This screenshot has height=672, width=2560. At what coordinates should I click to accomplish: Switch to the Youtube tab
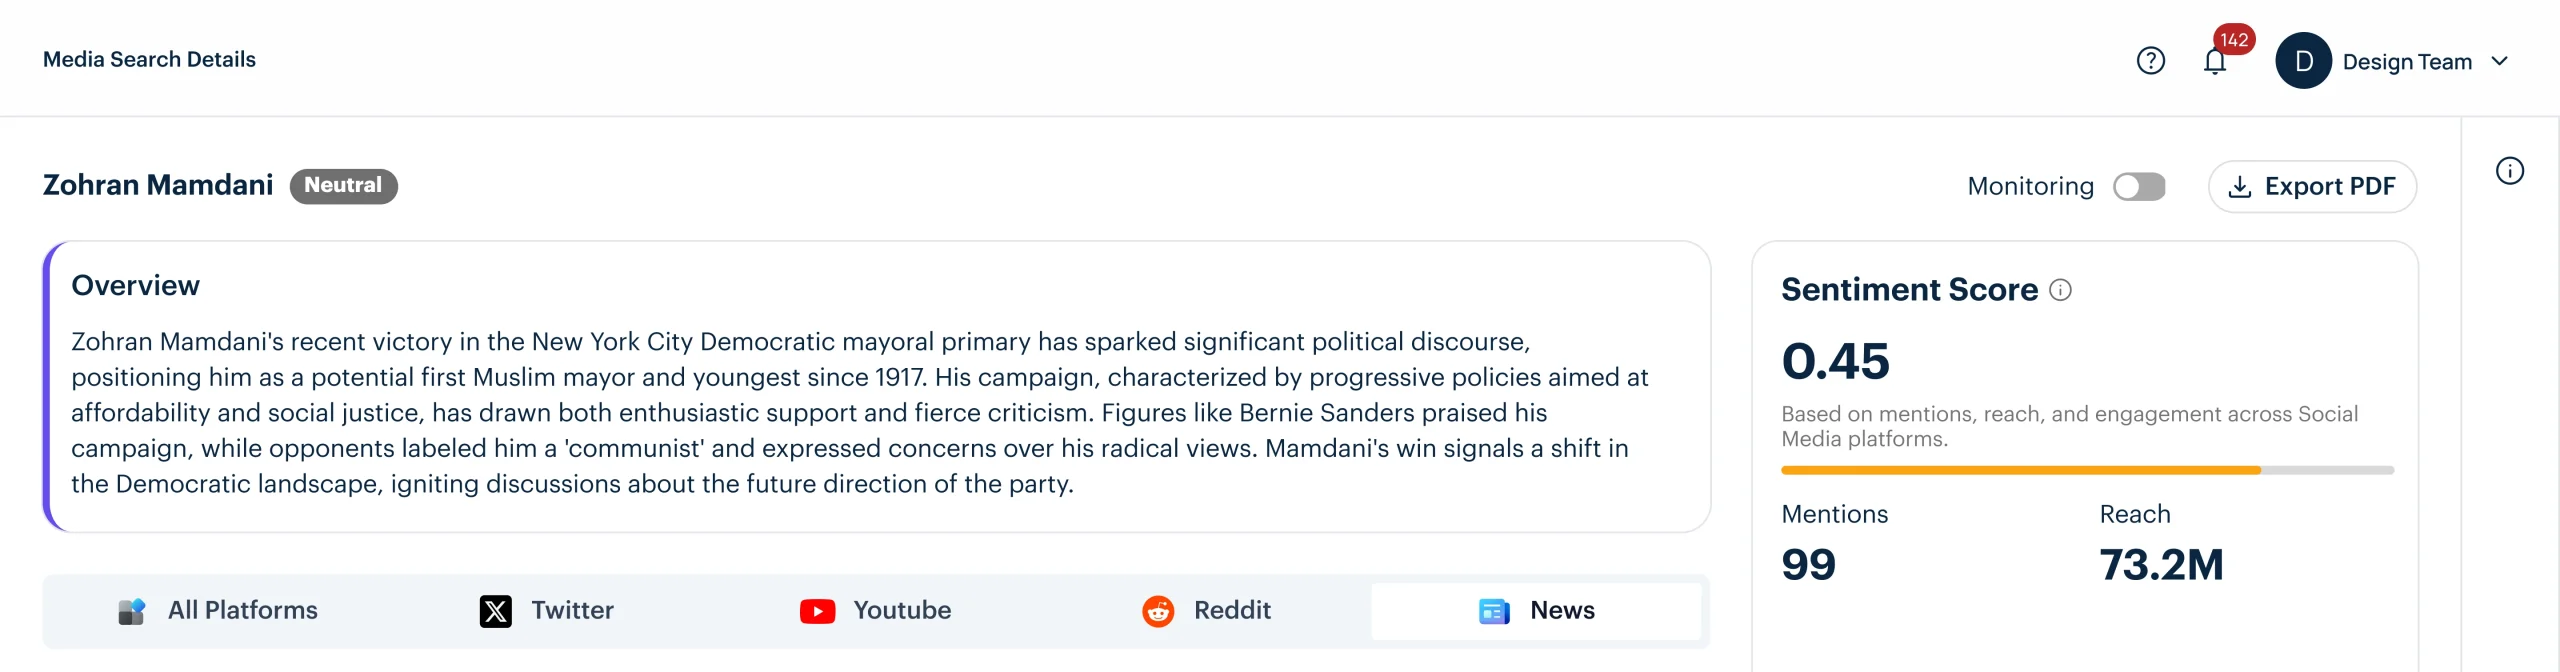click(x=875, y=611)
